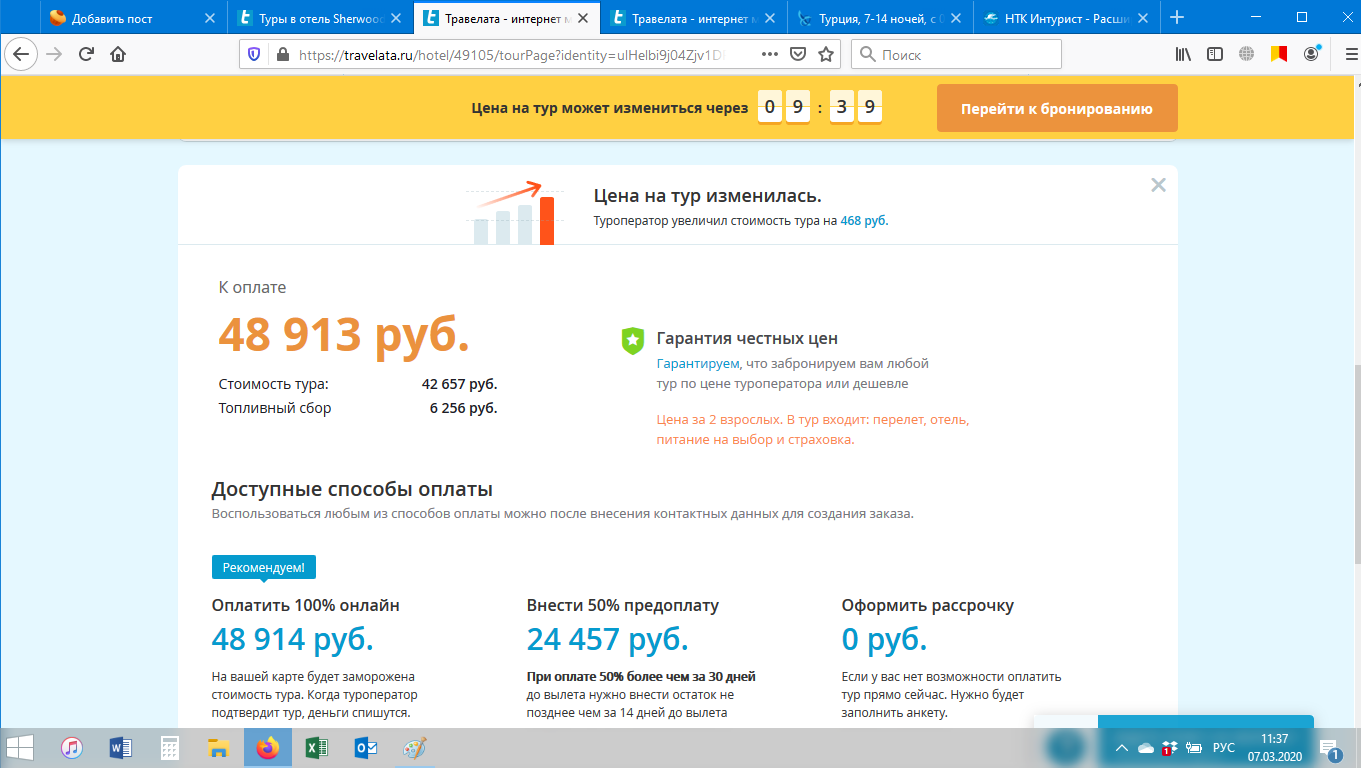
Task: Close the Турция, 7-14 ночей tab
Action: 957,17
